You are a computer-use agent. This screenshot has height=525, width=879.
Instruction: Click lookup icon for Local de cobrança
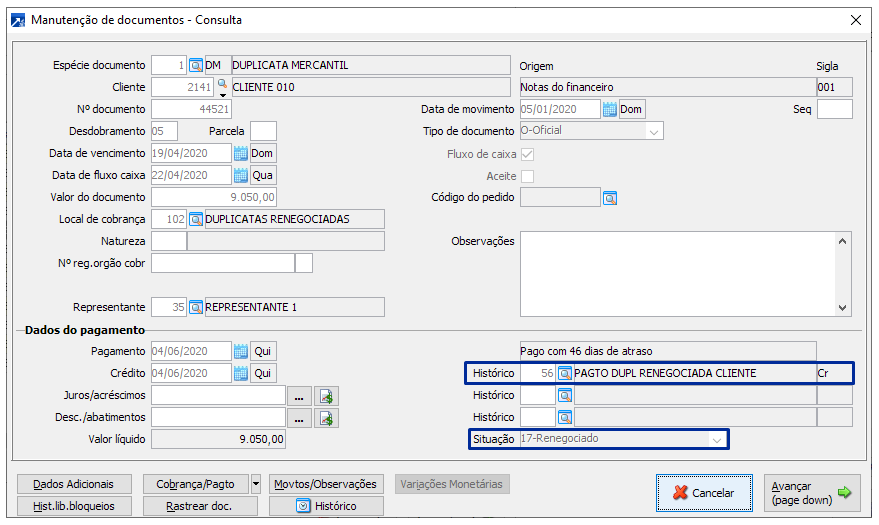pyautogui.click(x=196, y=219)
